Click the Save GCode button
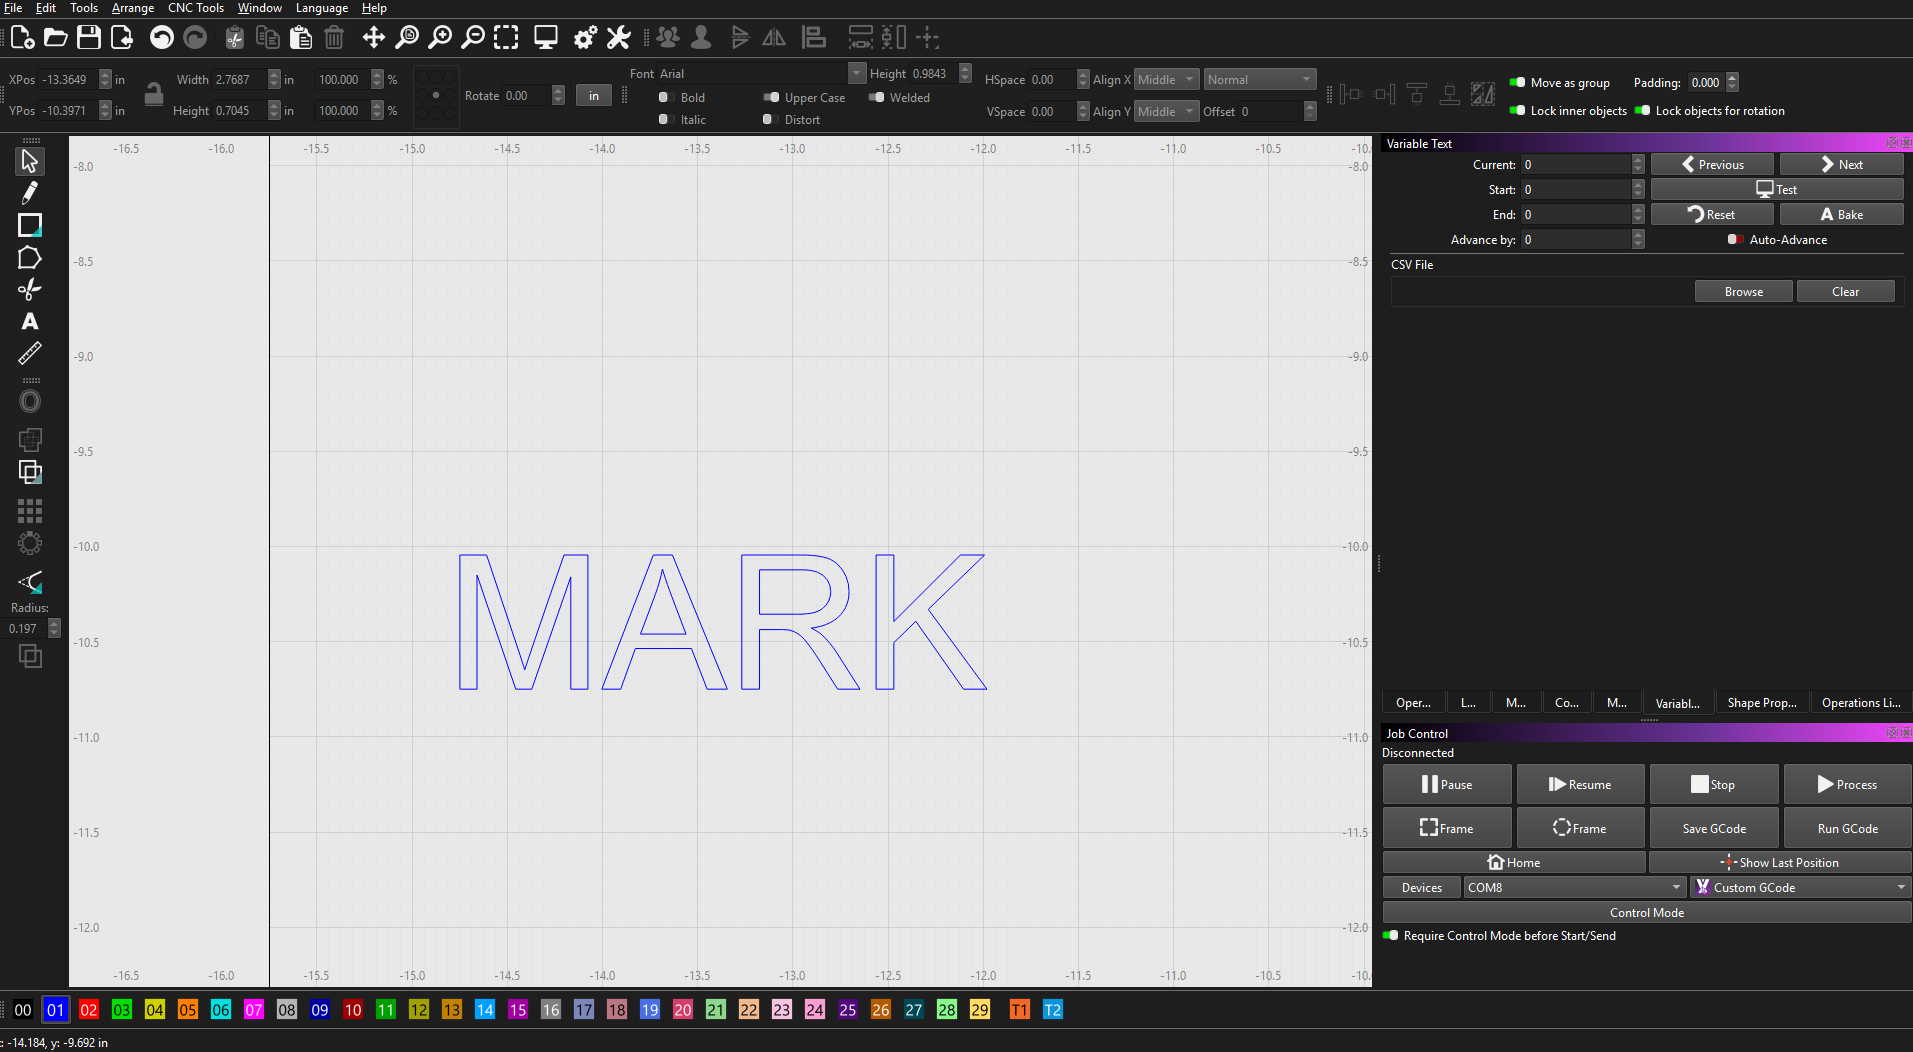The width and height of the screenshot is (1913, 1052). [x=1714, y=828]
